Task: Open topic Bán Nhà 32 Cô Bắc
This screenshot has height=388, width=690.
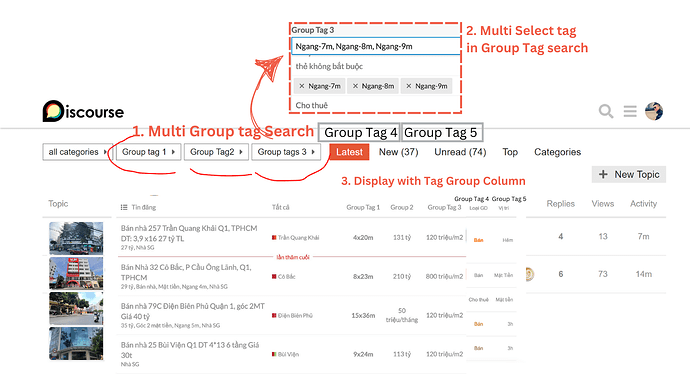Action: click(186, 272)
